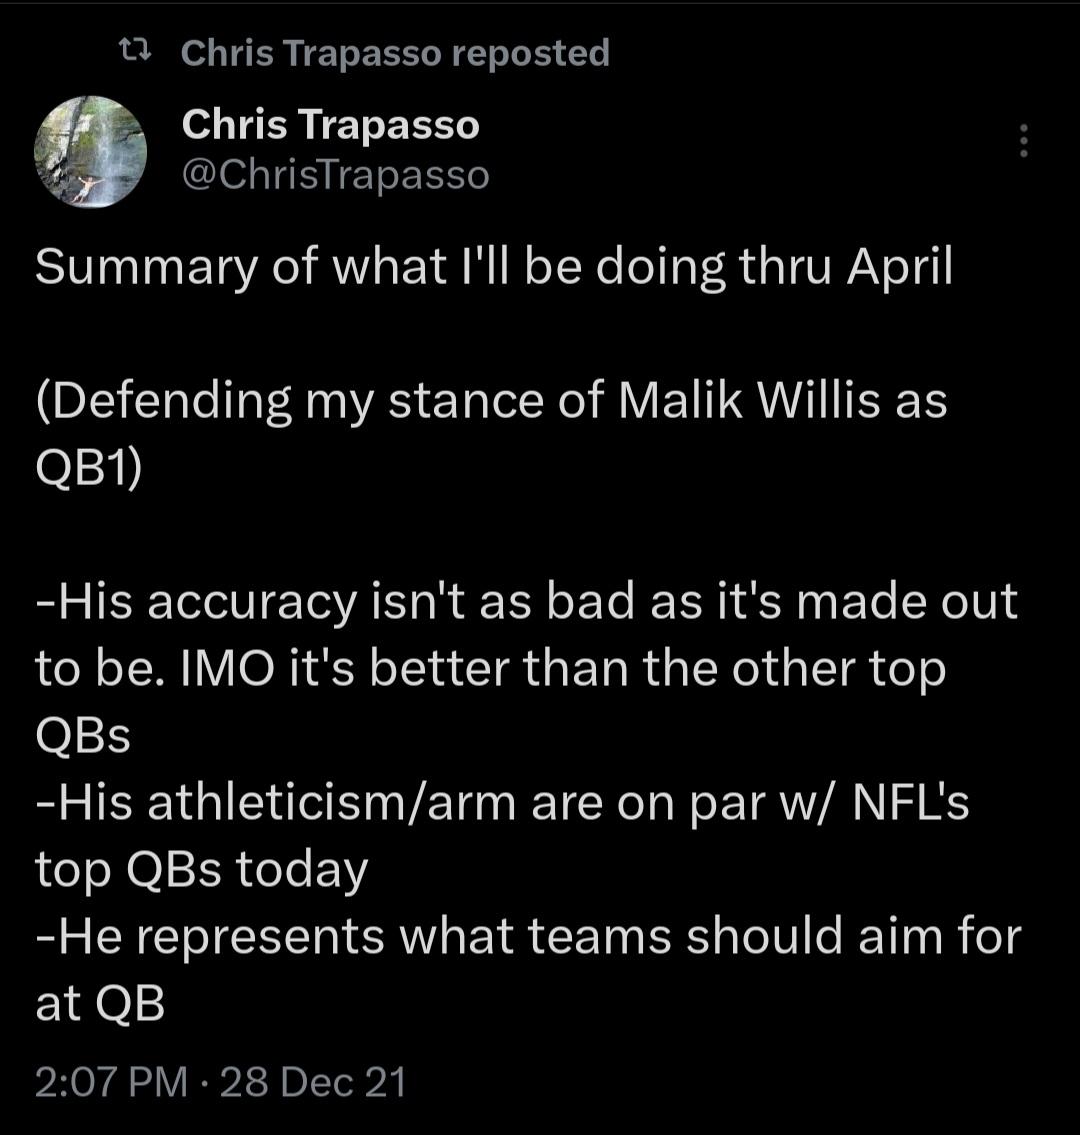
Task: Open the three-dot more options menu
Action: (x=1023, y=141)
